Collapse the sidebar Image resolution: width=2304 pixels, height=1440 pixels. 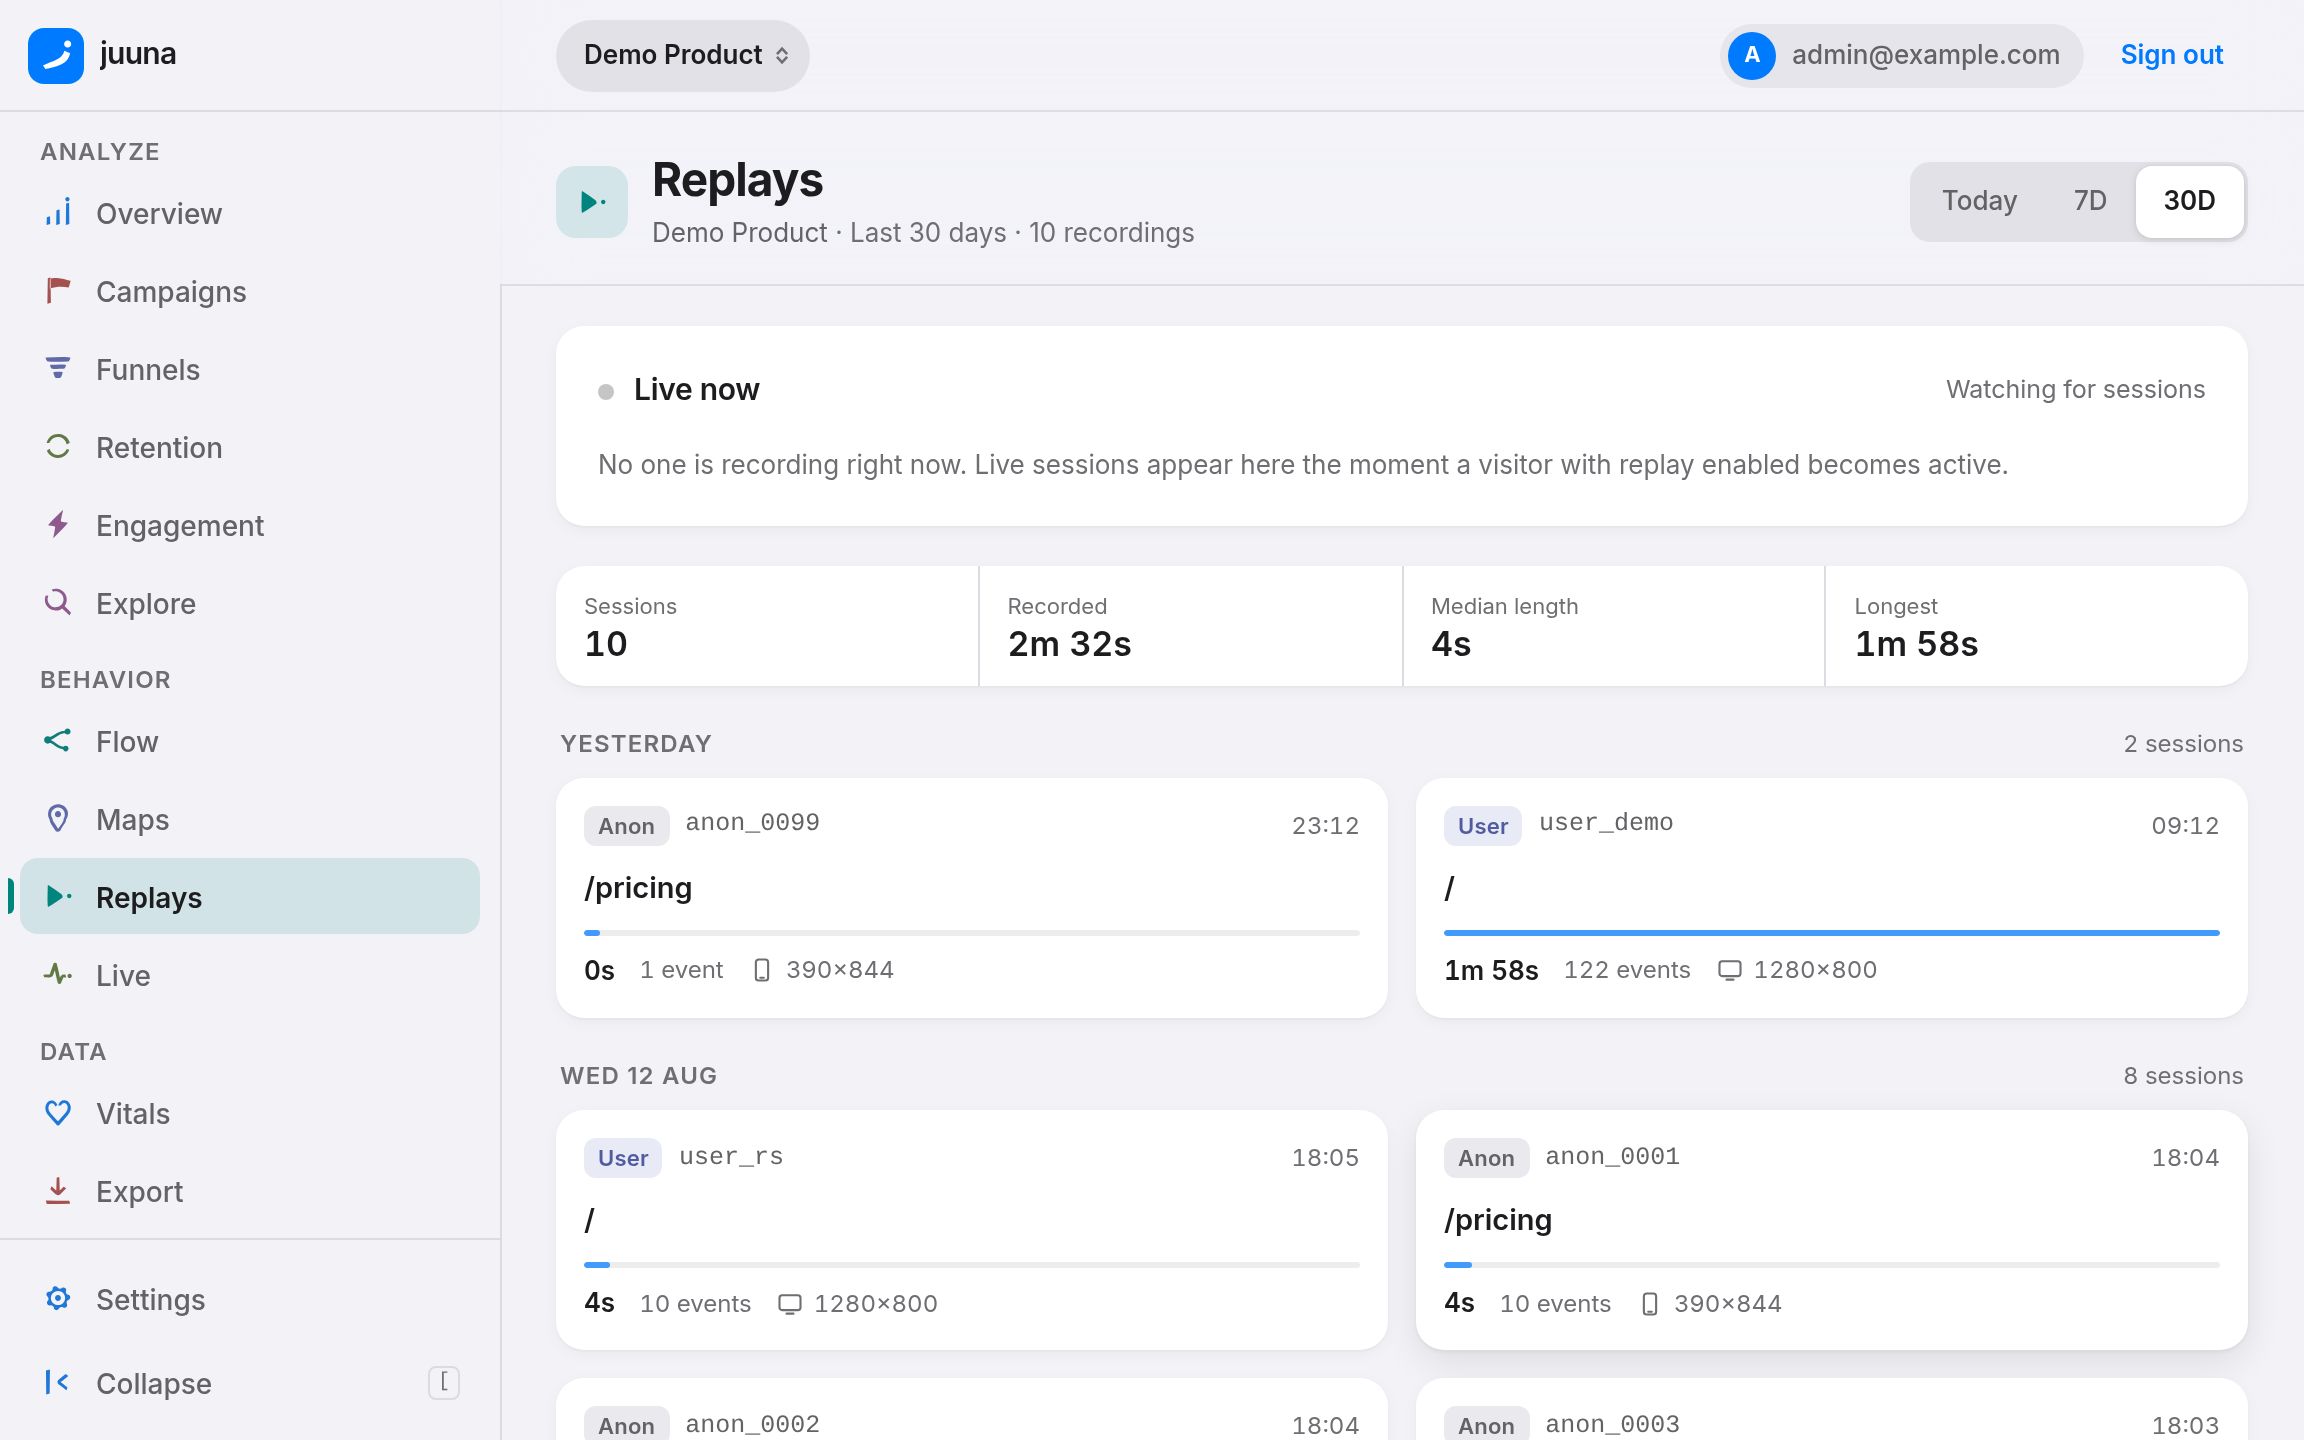[250, 1383]
